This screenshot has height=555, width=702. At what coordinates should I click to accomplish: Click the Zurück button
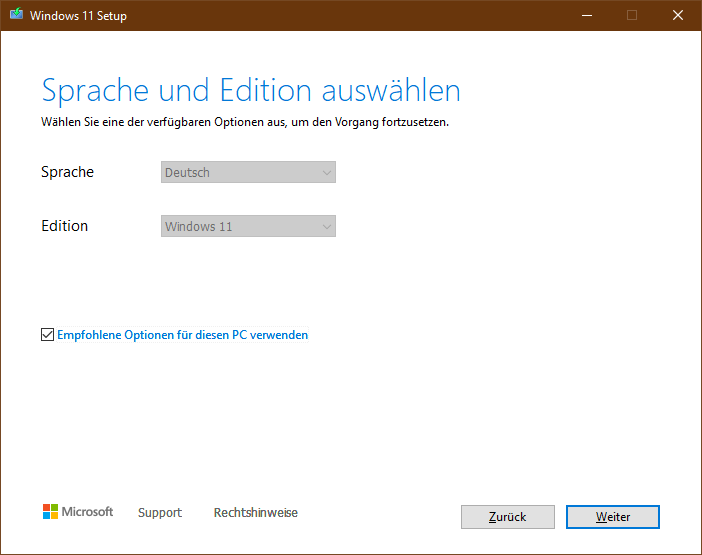point(508,517)
